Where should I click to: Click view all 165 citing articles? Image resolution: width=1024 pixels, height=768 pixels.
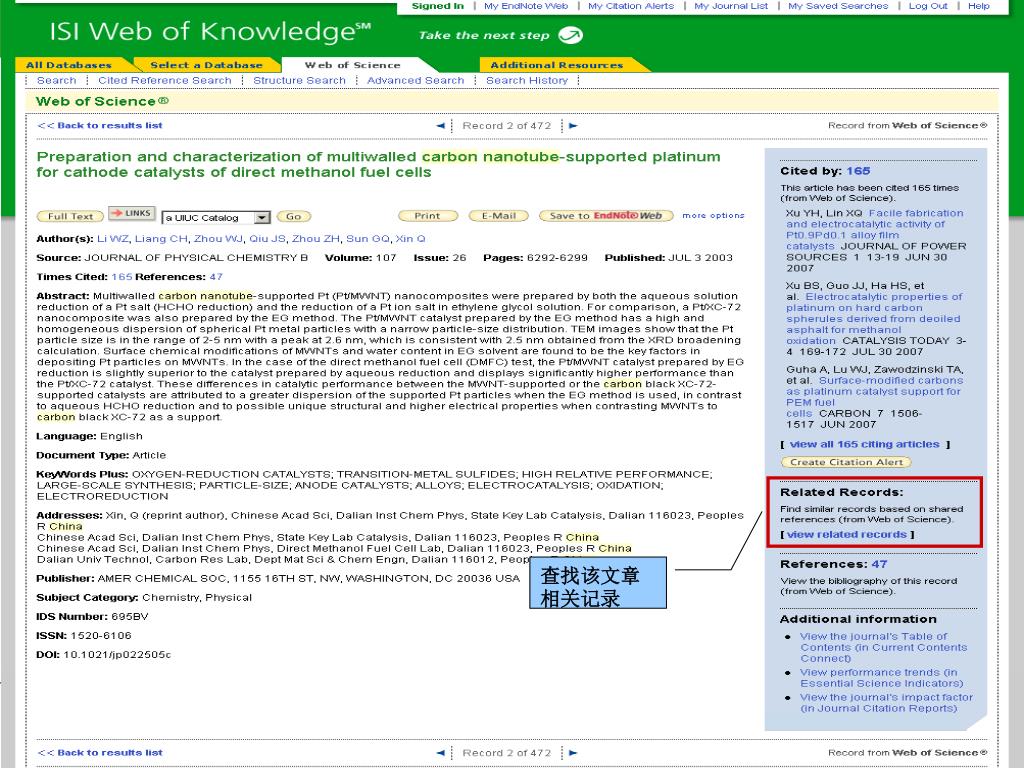(x=865, y=444)
